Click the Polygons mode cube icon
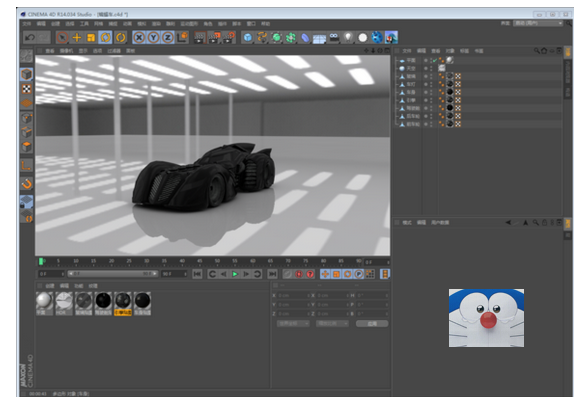 26,147
